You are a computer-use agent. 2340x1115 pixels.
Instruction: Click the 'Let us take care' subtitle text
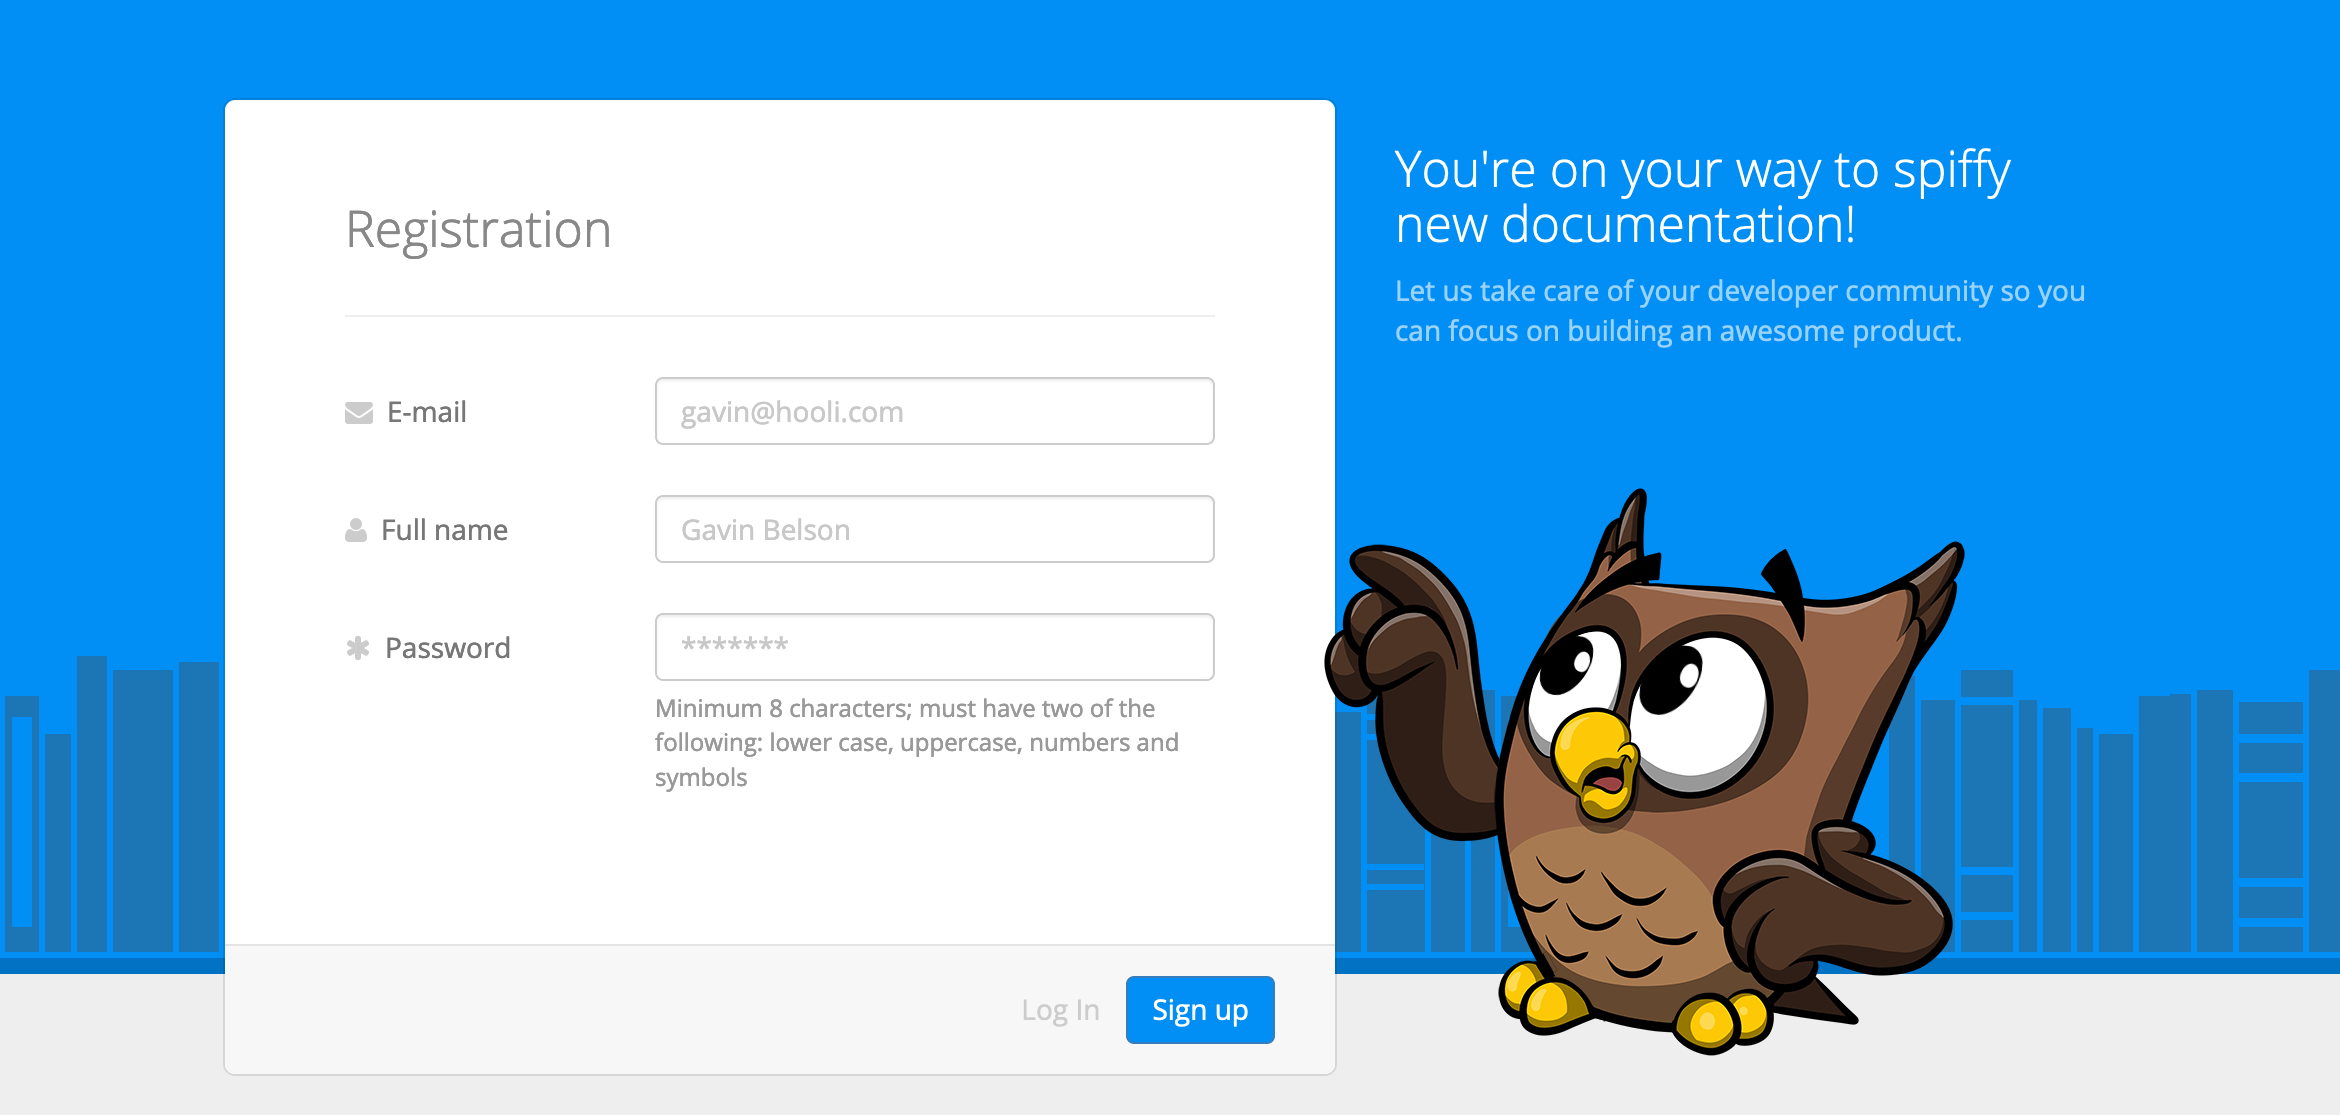[x=1740, y=311]
